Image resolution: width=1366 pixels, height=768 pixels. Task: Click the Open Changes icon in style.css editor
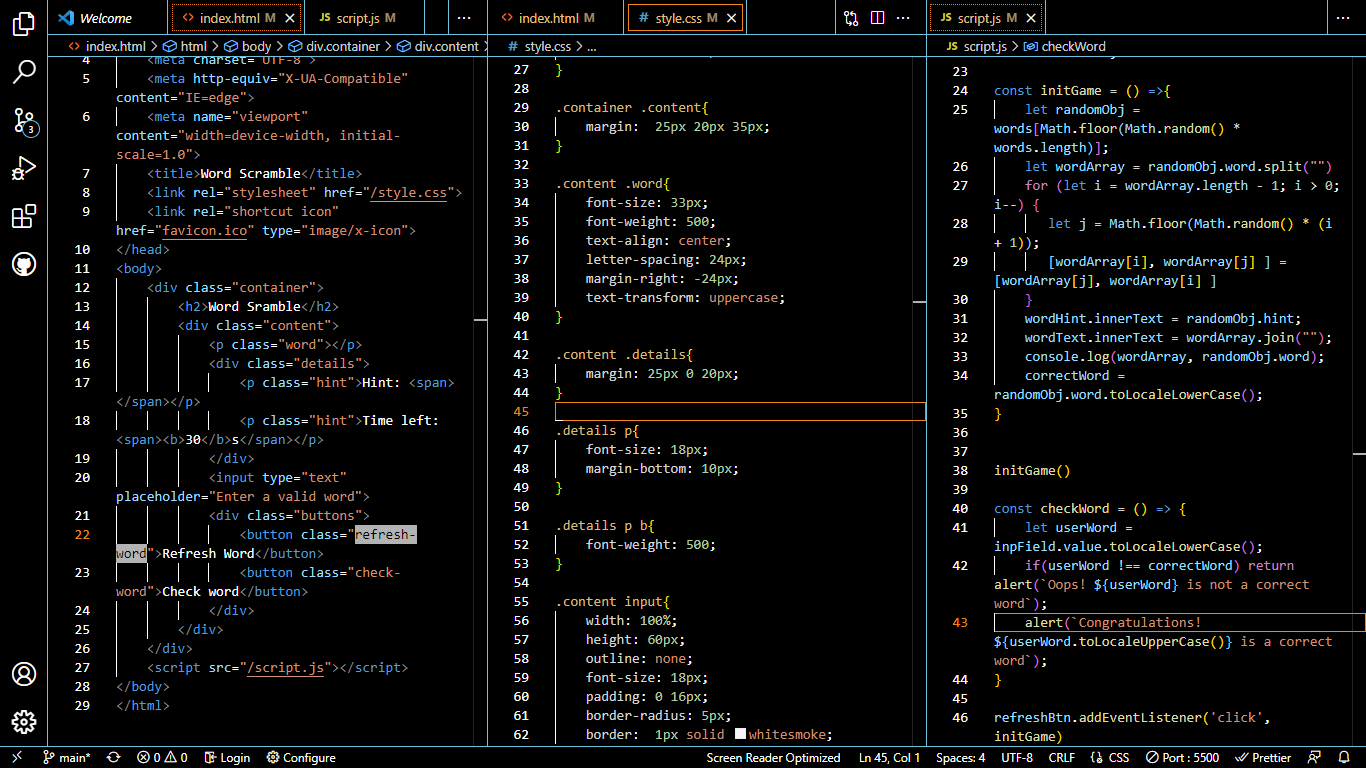coord(851,18)
